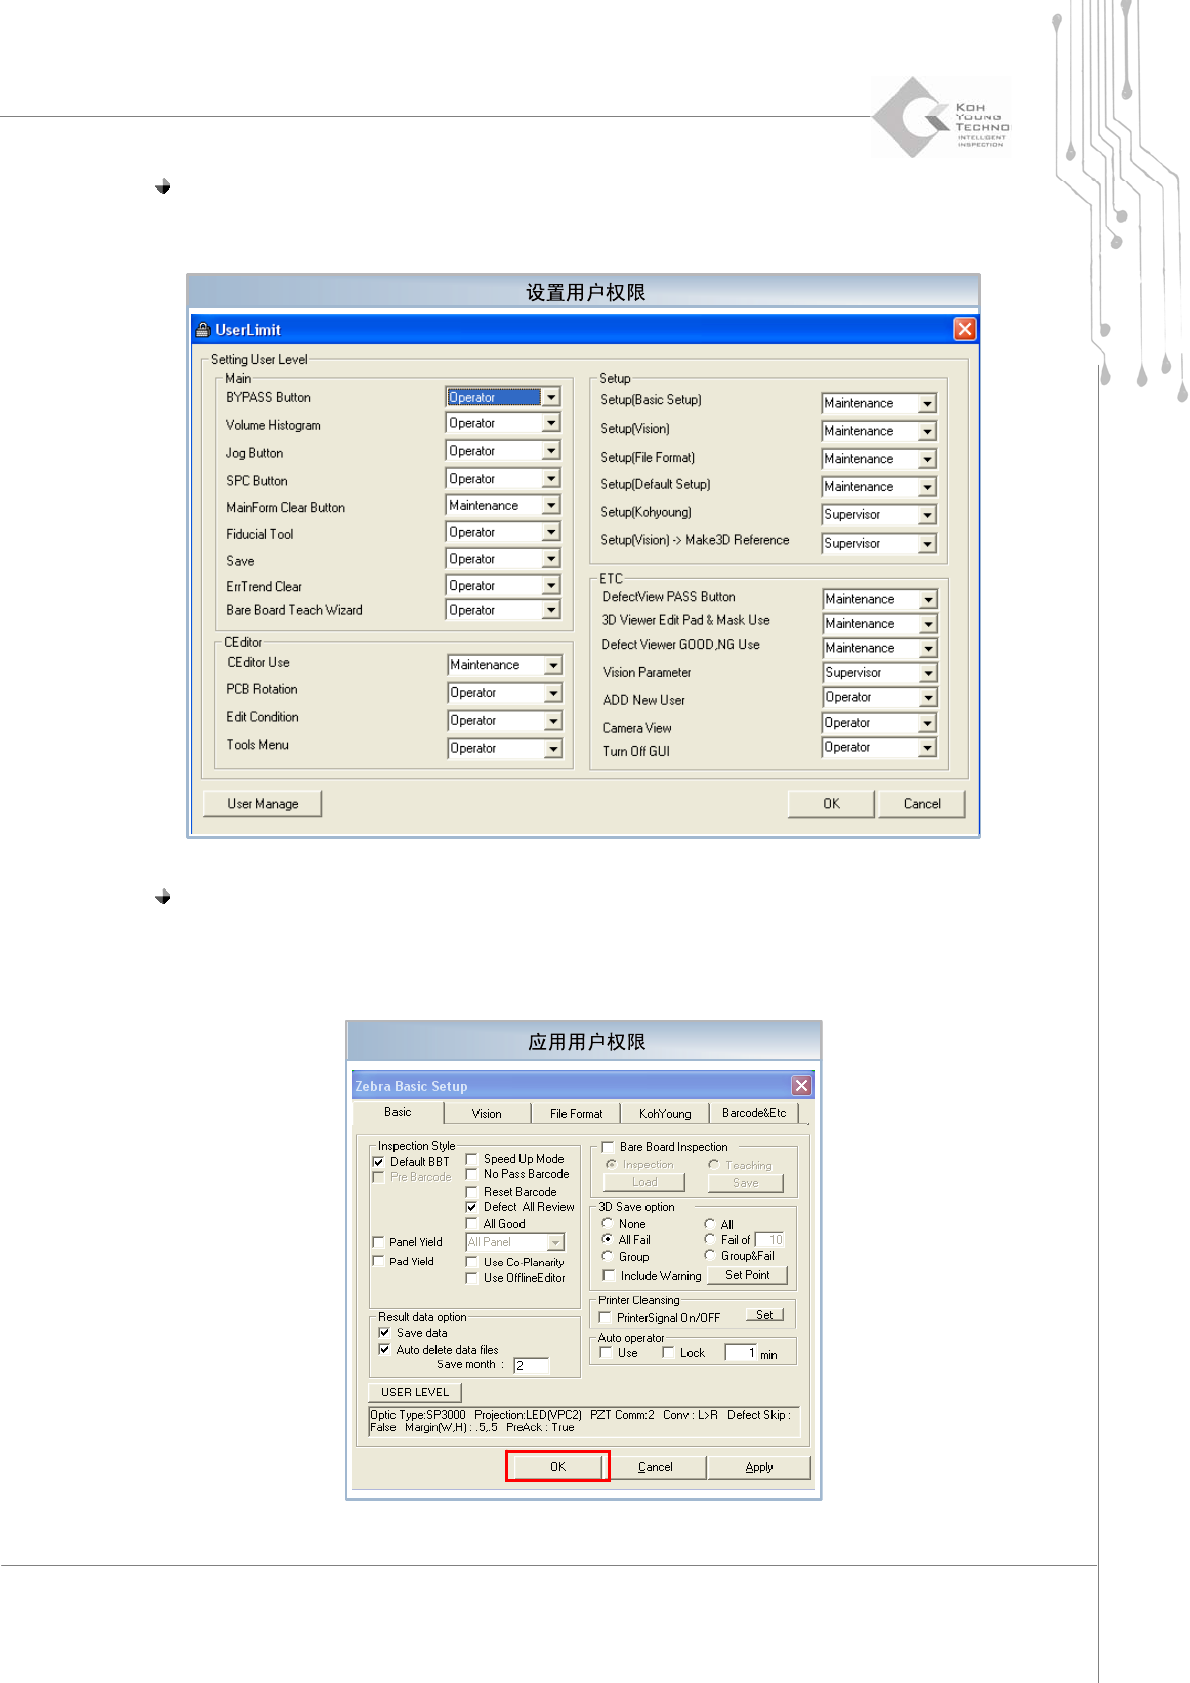The height and width of the screenshot is (1683, 1190).
Task: Toggle the Save data checkbox
Action: pos(384,1333)
